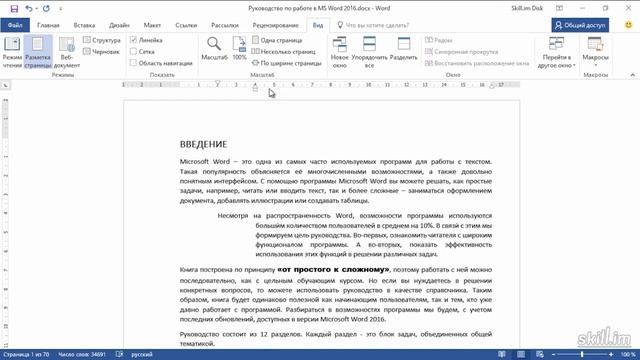Switch to the Рассылки tab

point(224,25)
